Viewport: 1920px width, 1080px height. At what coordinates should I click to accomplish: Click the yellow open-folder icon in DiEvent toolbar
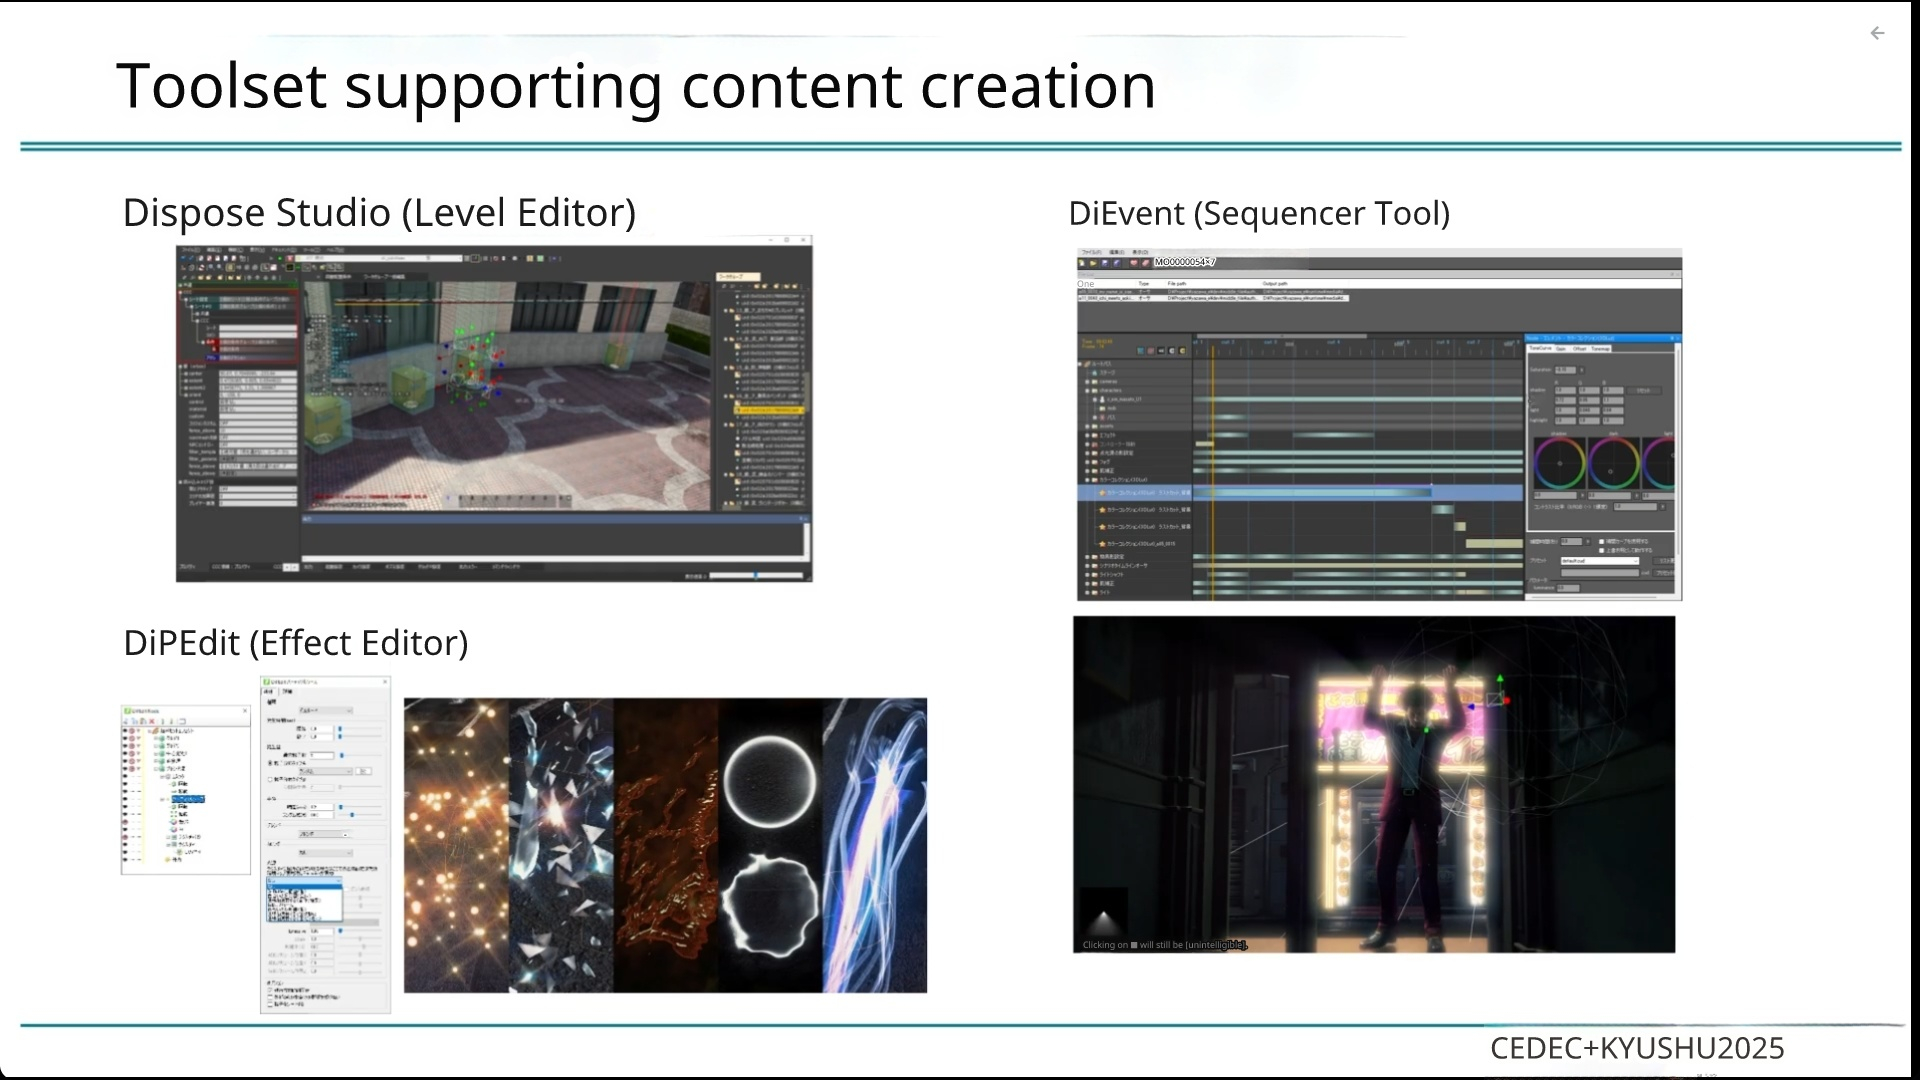pyautogui.click(x=1093, y=263)
